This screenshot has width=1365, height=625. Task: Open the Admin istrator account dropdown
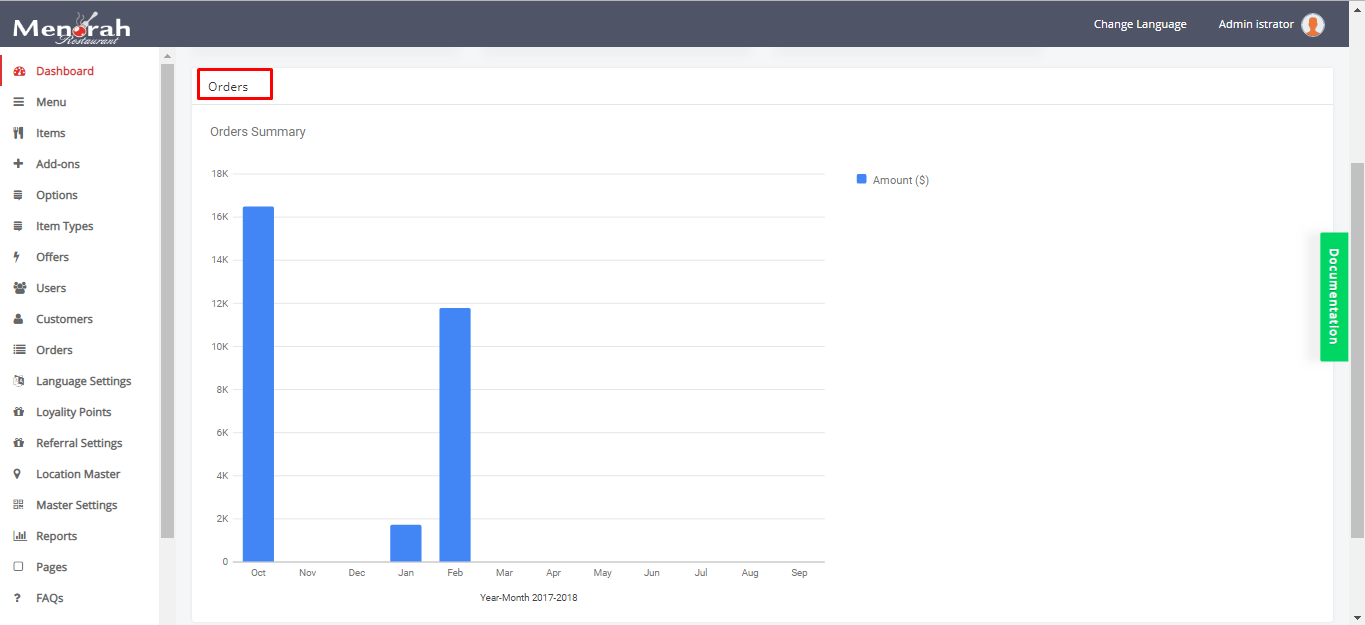click(x=1255, y=25)
